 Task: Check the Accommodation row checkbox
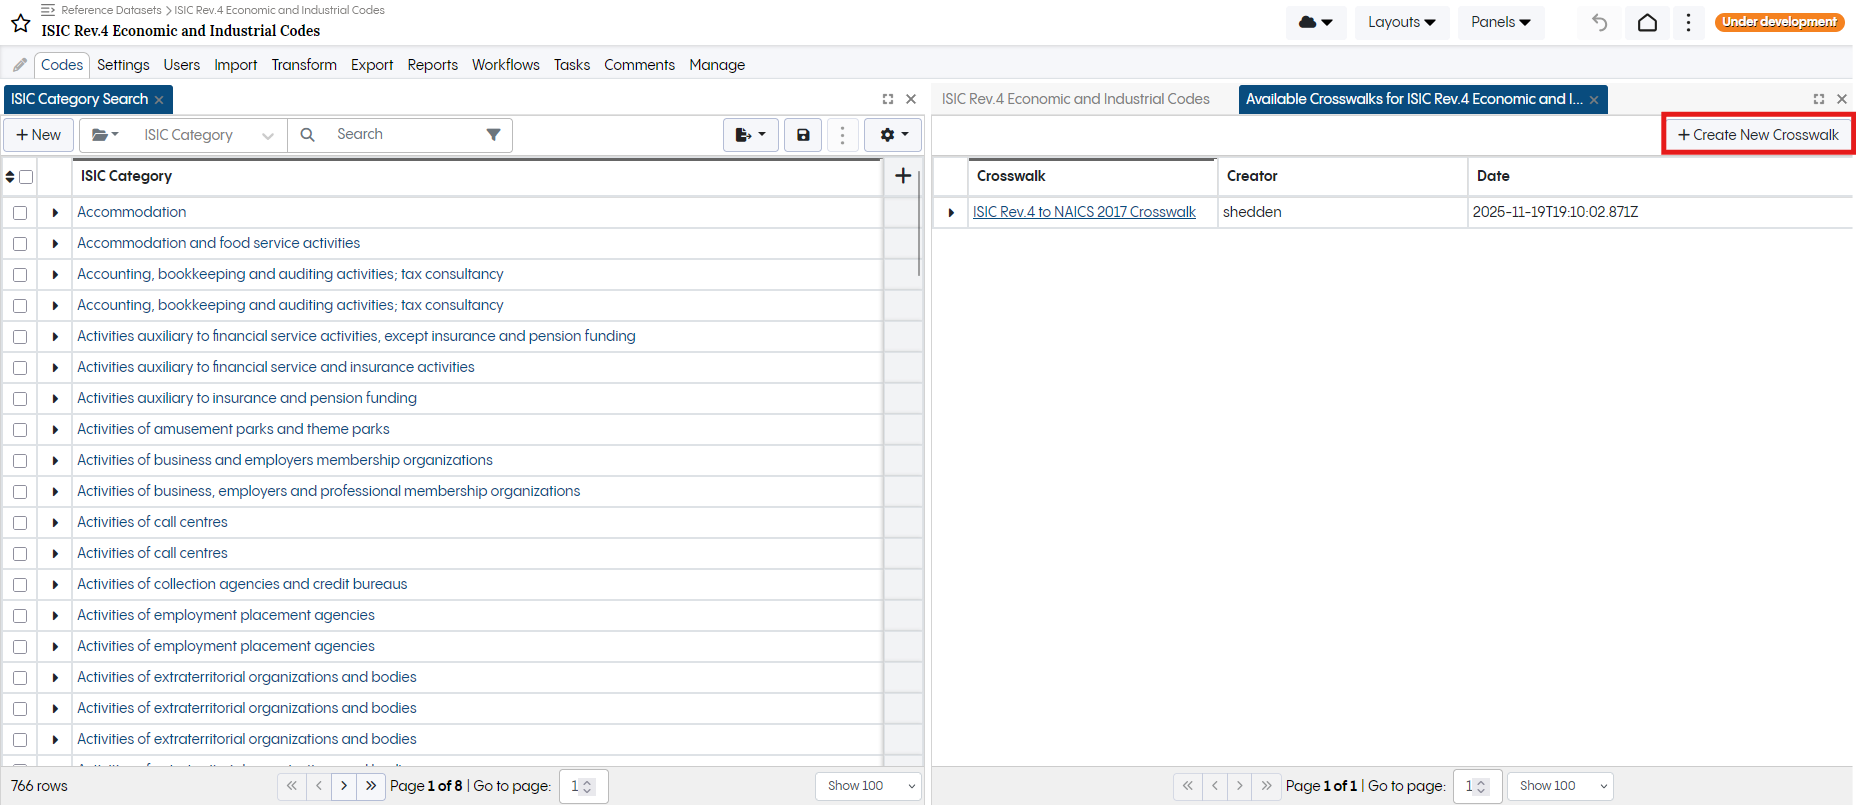[x=20, y=213]
